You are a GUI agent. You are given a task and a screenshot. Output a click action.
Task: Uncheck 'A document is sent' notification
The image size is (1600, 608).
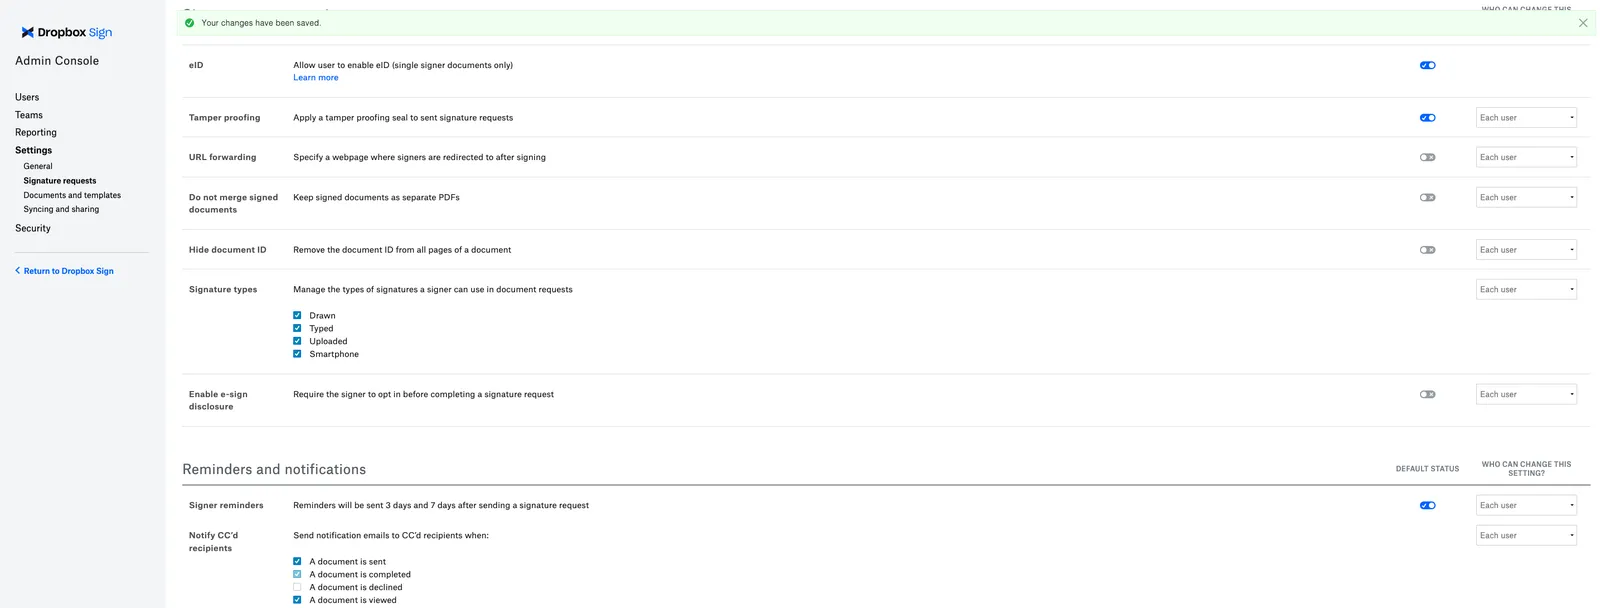297,561
